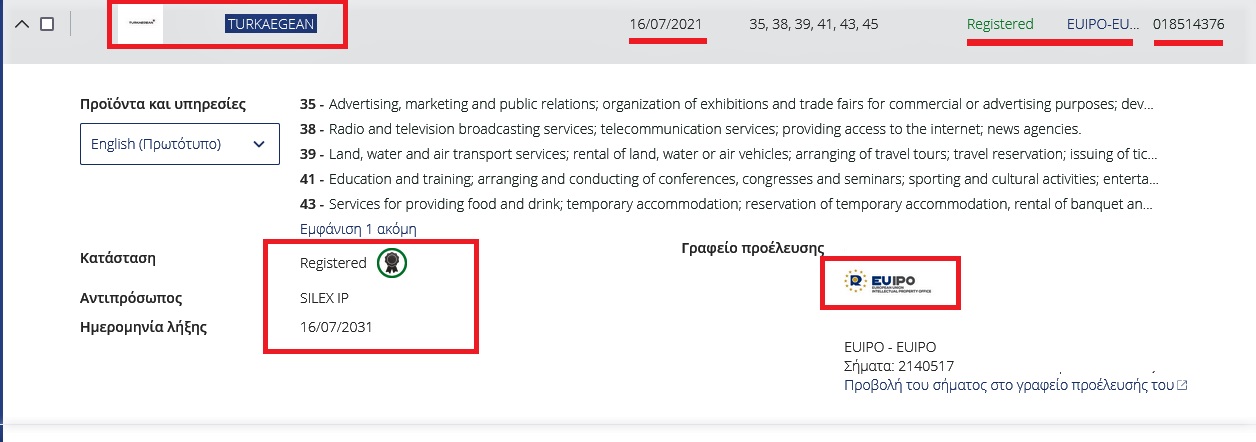Click the dropdown arrow in the language selector
The height and width of the screenshot is (442, 1256).
pyautogui.click(x=259, y=144)
